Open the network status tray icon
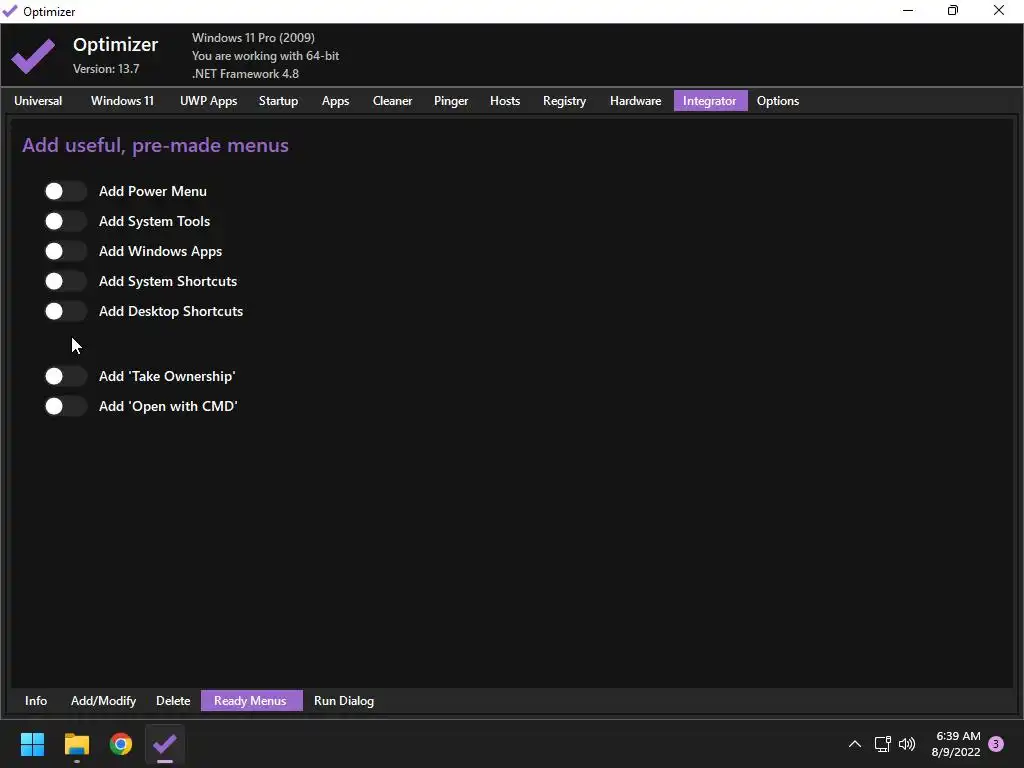The image size is (1024, 768). (x=882, y=744)
